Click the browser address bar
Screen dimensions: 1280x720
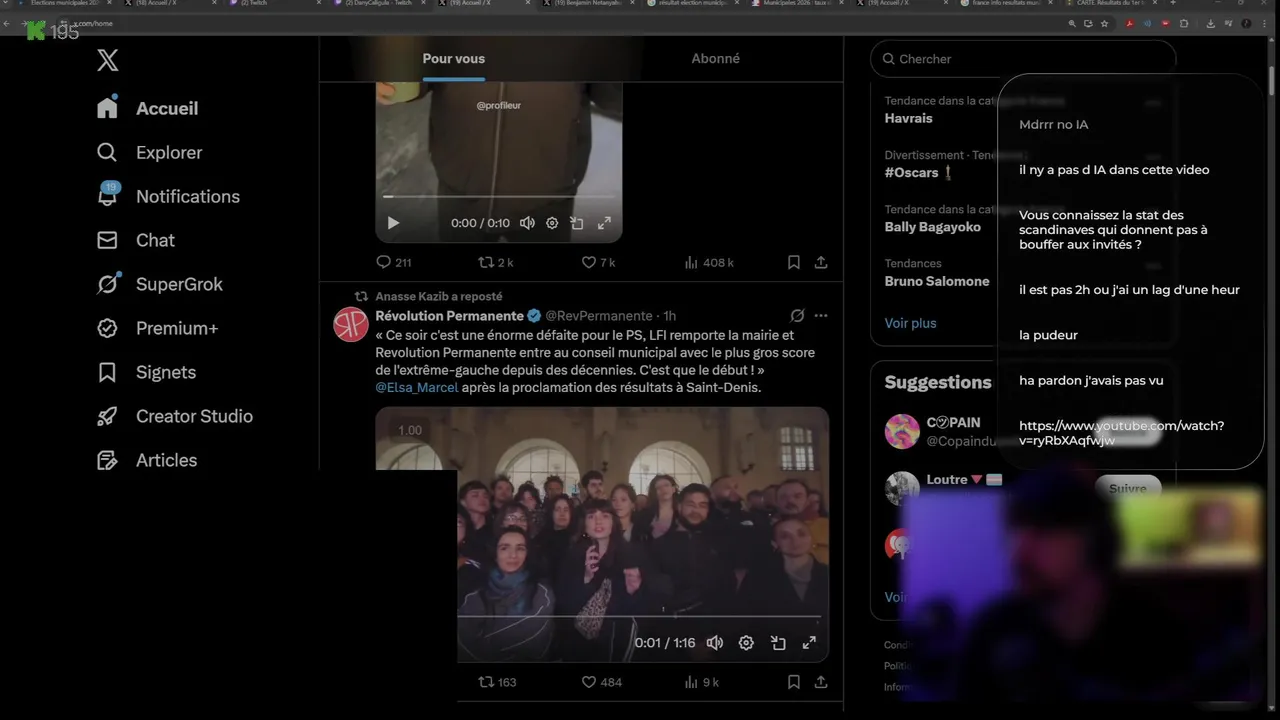(x=560, y=23)
